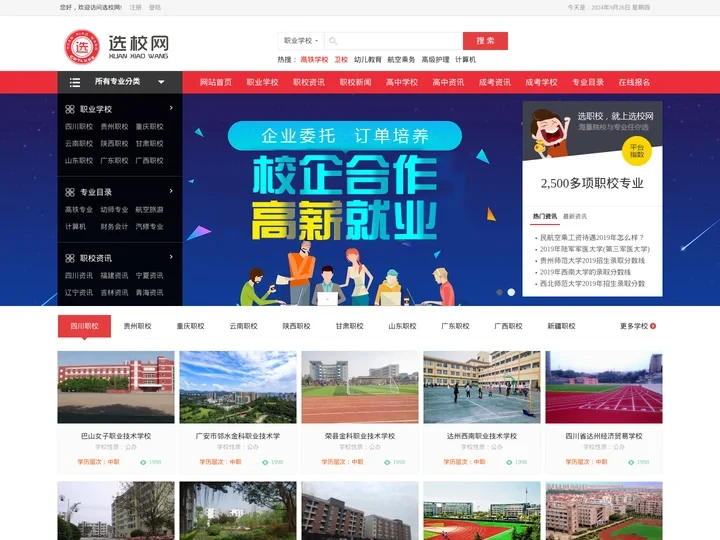Click the red 搜索 button
The height and width of the screenshot is (540, 720).
[485, 41]
